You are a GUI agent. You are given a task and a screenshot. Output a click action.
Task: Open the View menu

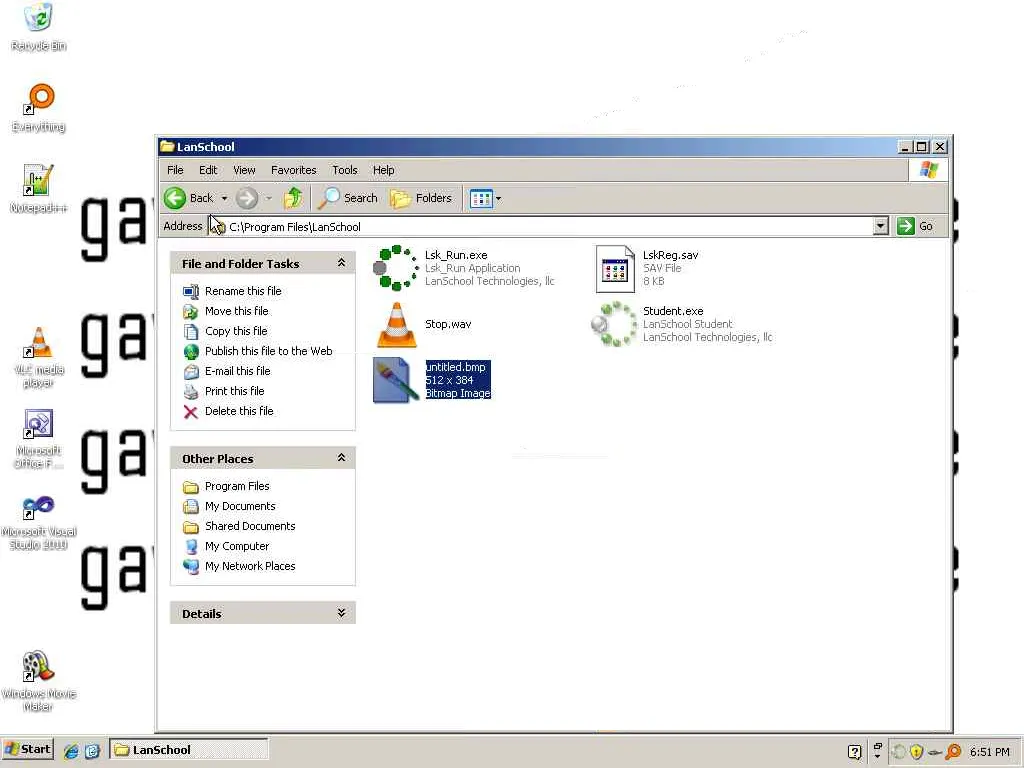pos(244,170)
